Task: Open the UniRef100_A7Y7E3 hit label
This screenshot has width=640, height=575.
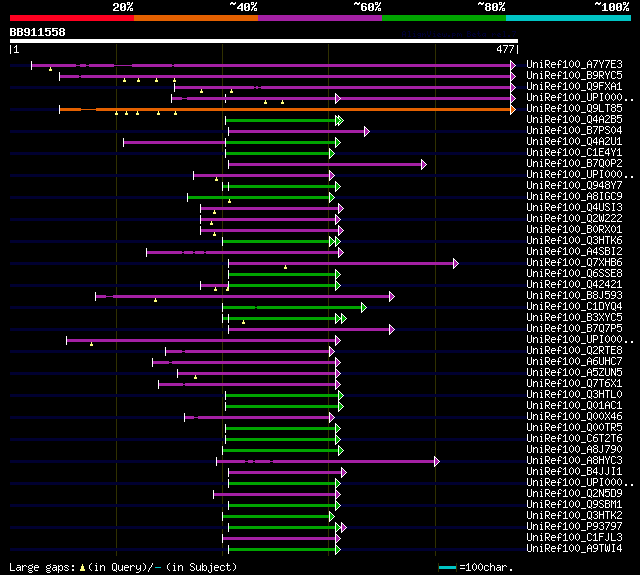Action: click(574, 64)
